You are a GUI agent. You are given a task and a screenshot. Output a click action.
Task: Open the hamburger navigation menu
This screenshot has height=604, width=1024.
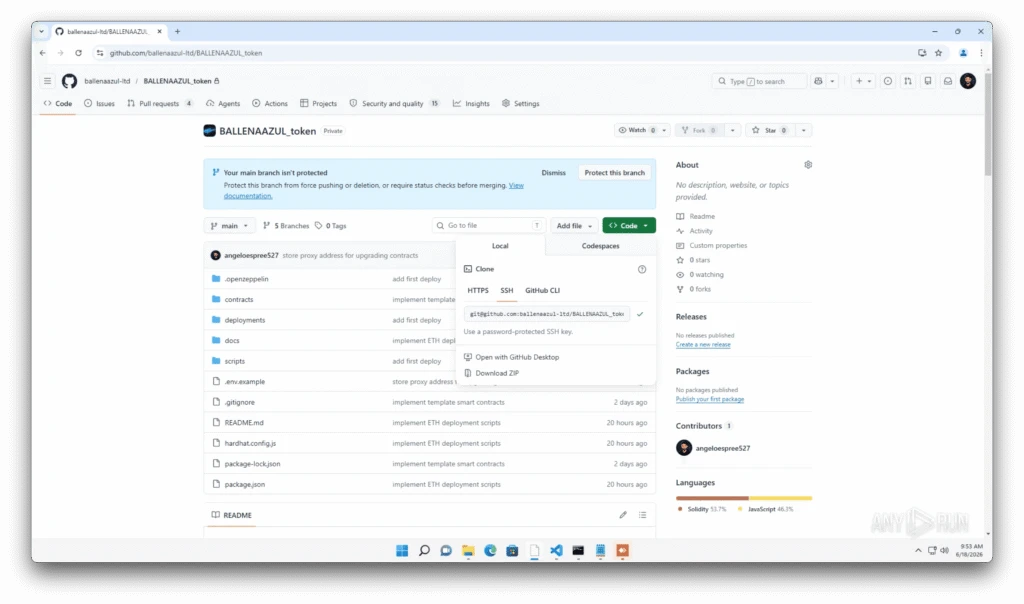(47, 81)
